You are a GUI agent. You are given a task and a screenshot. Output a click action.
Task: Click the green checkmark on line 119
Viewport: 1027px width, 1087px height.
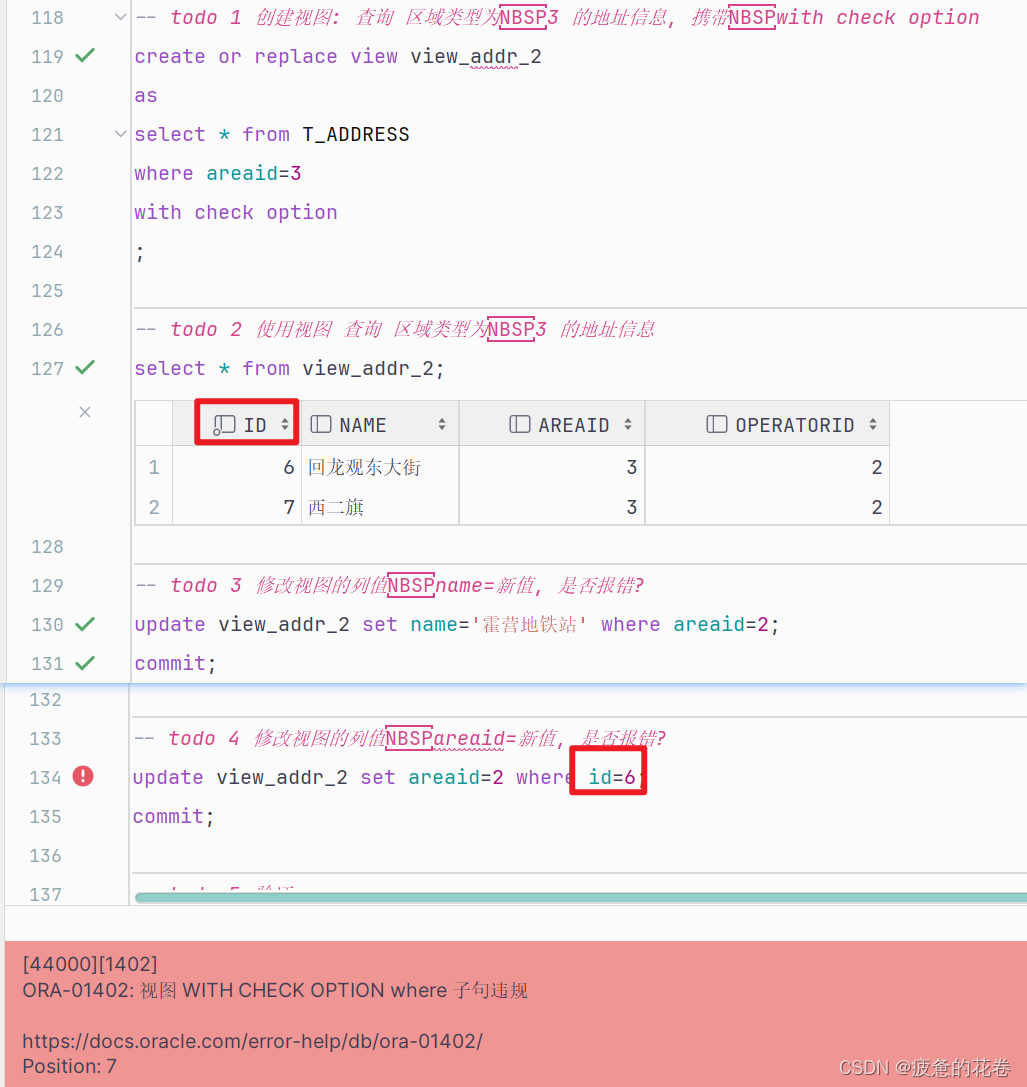[x=85, y=55]
